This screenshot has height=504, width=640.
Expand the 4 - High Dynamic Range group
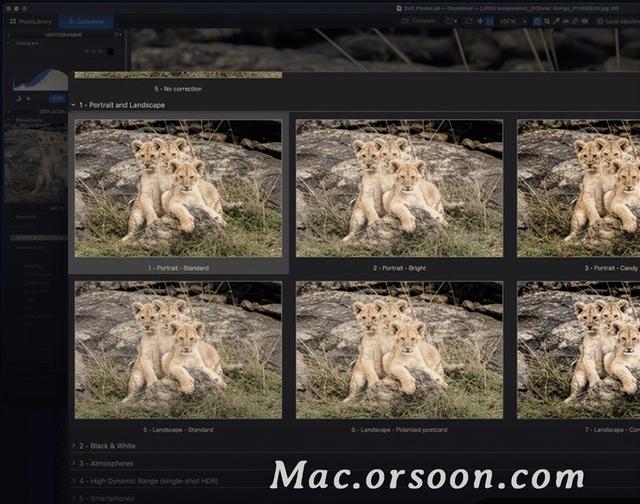pyautogui.click(x=74, y=481)
